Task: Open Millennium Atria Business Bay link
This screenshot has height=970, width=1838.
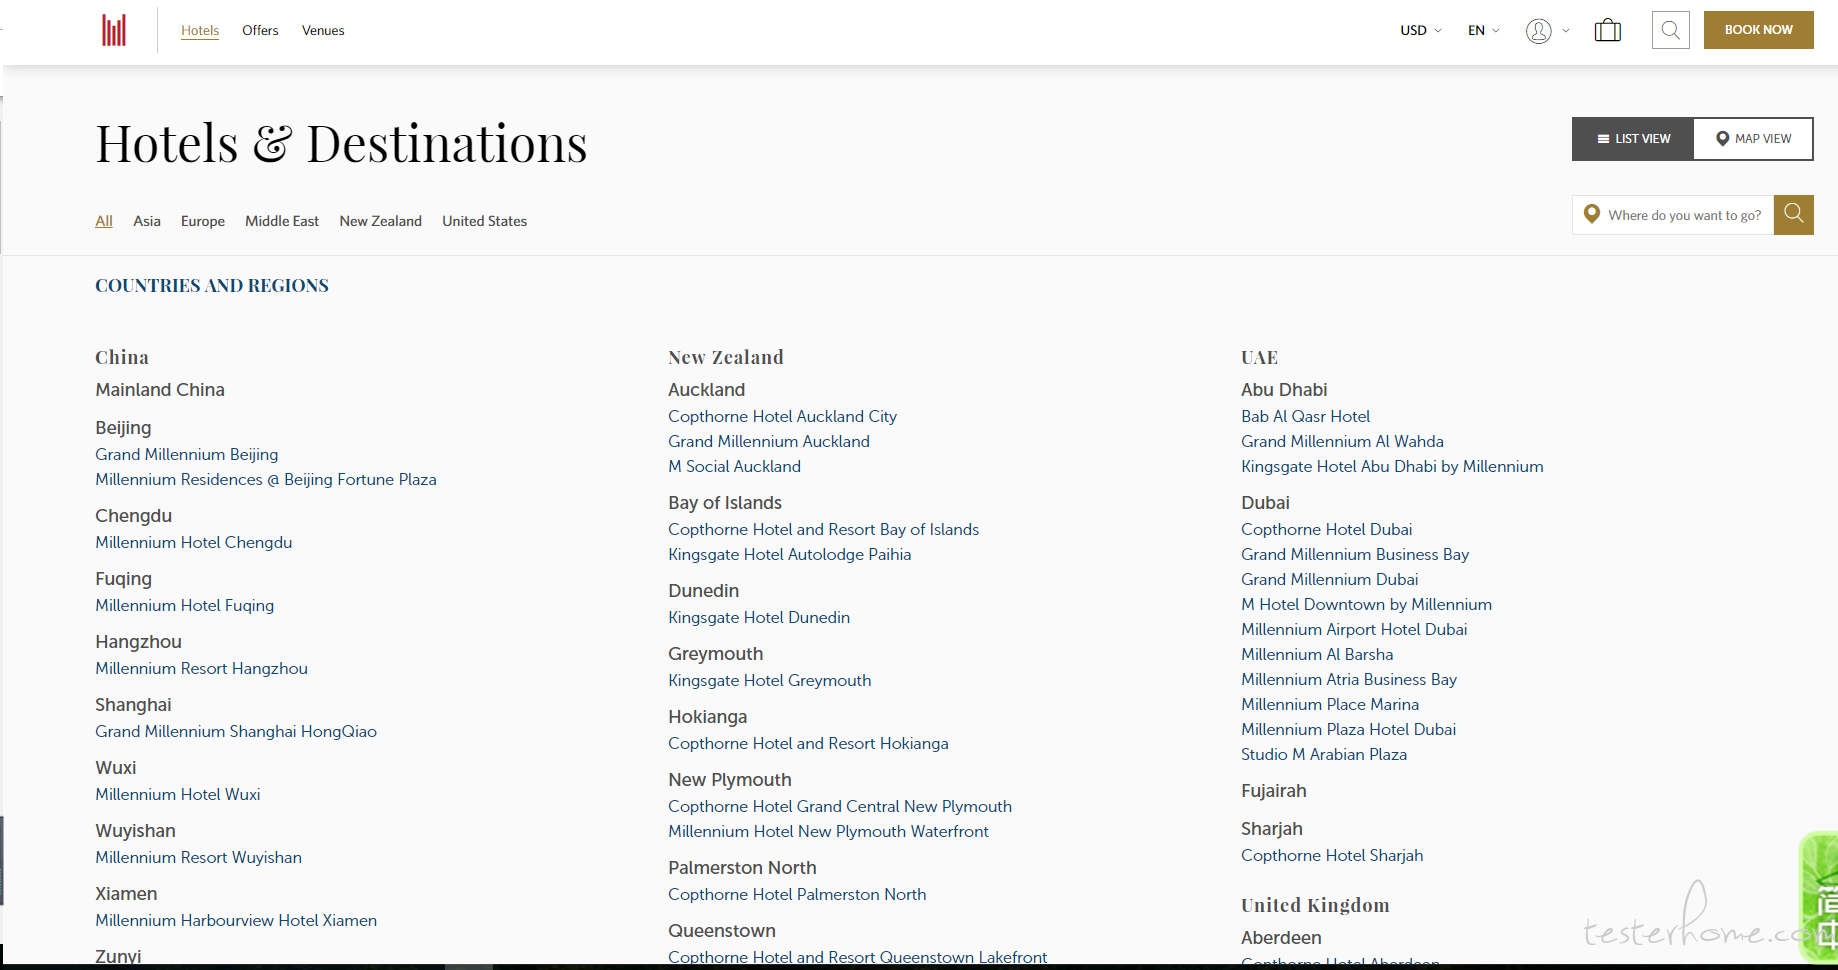Action: pos(1349,679)
